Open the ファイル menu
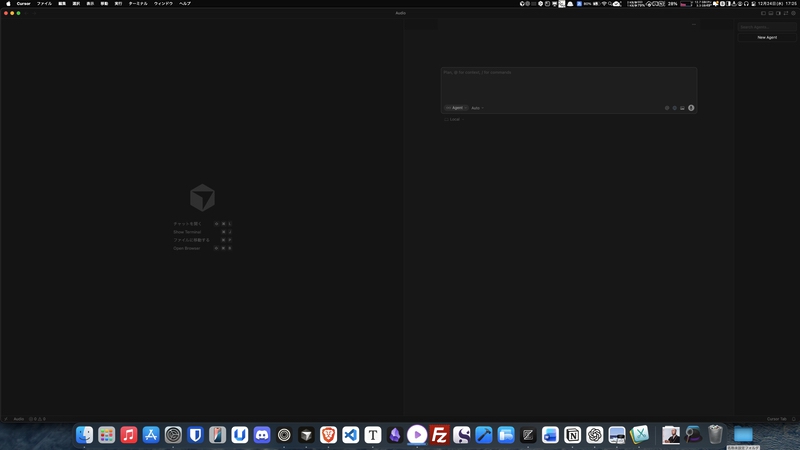This screenshot has height=450, width=800. coord(44,4)
